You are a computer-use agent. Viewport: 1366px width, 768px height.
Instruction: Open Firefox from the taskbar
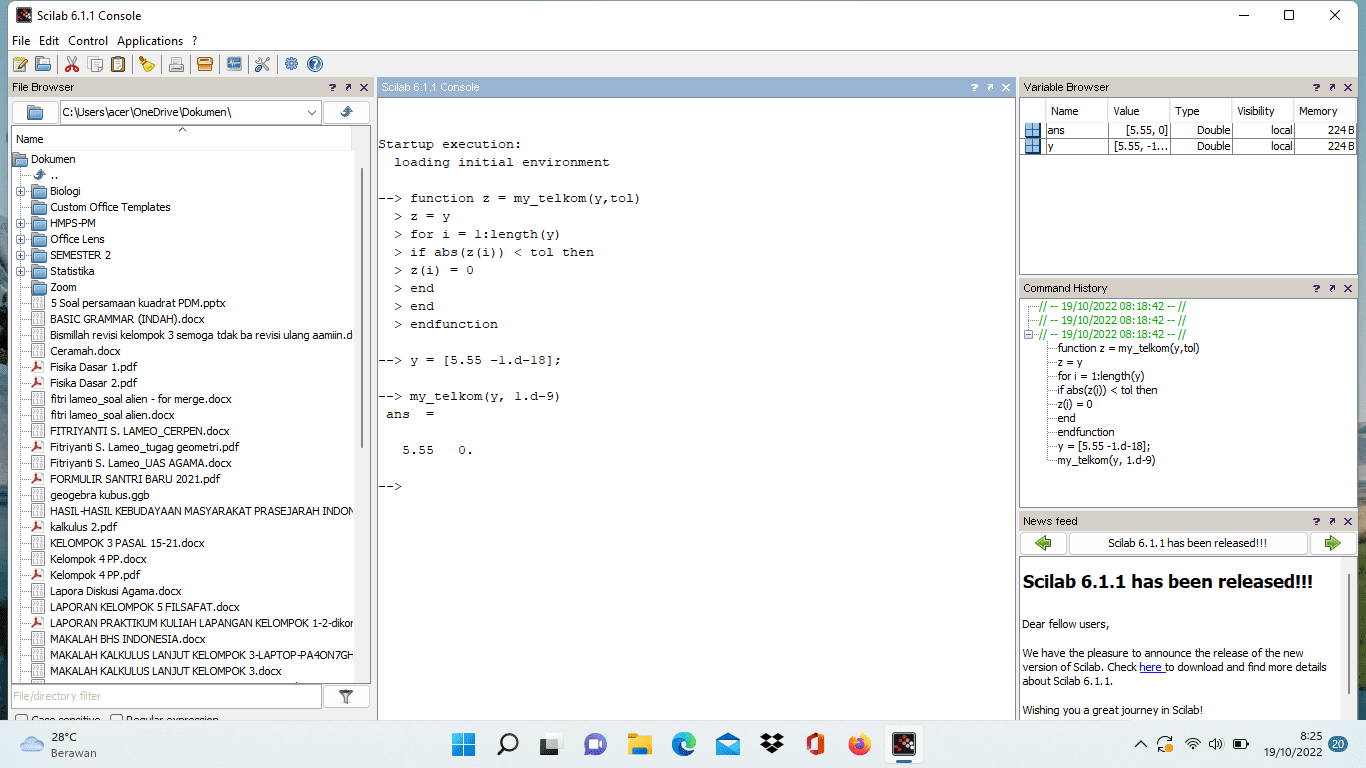pos(859,744)
